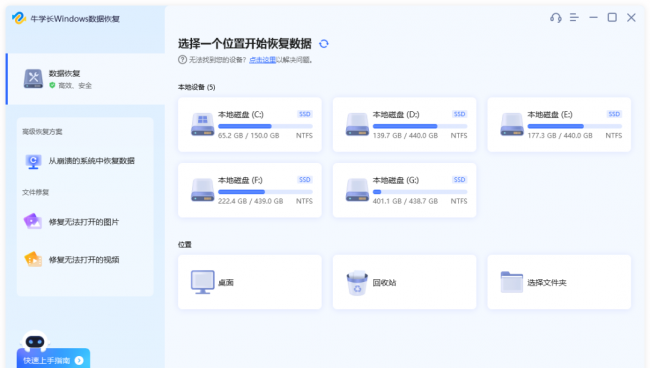Choose 回收站 location card
This screenshot has width=650, height=368.
click(x=404, y=282)
